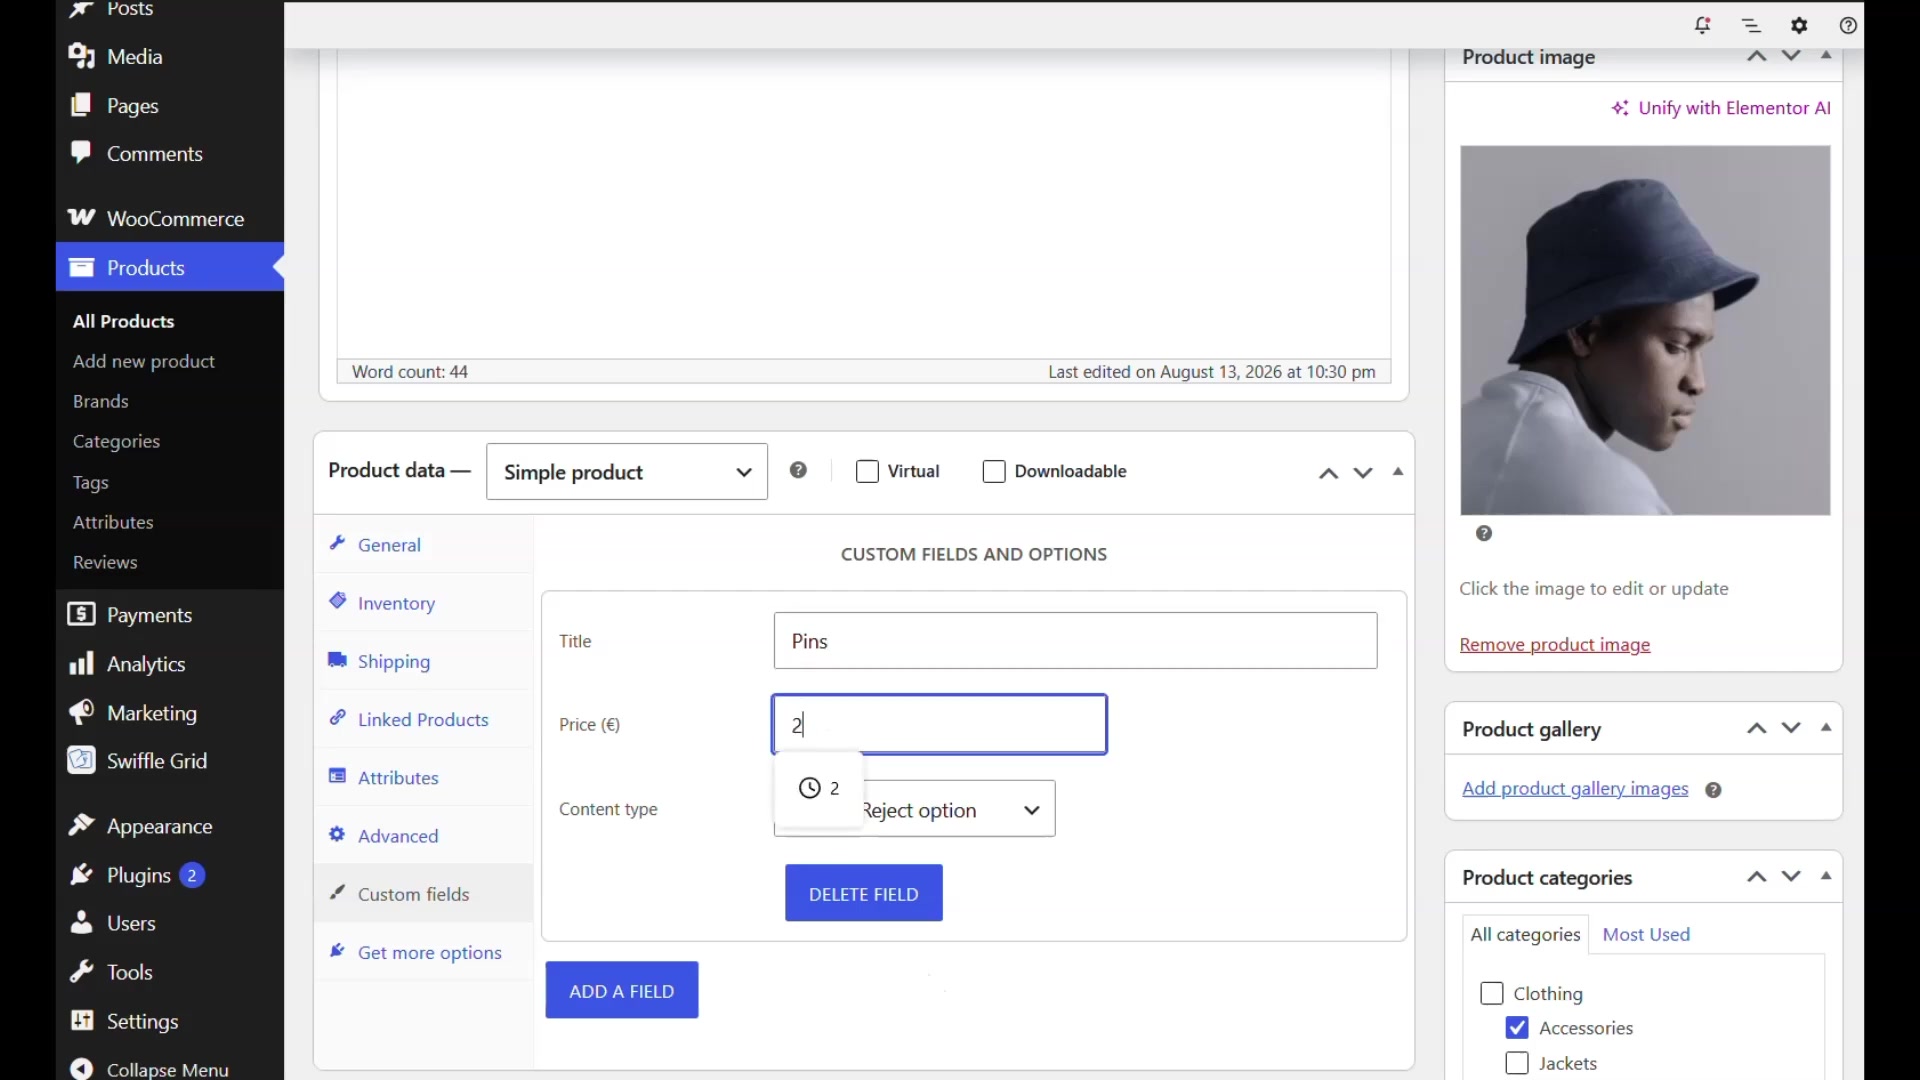This screenshot has width=1920, height=1080.
Task: Click help icon beside Add product gallery images
Action: [x=1713, y=790]
